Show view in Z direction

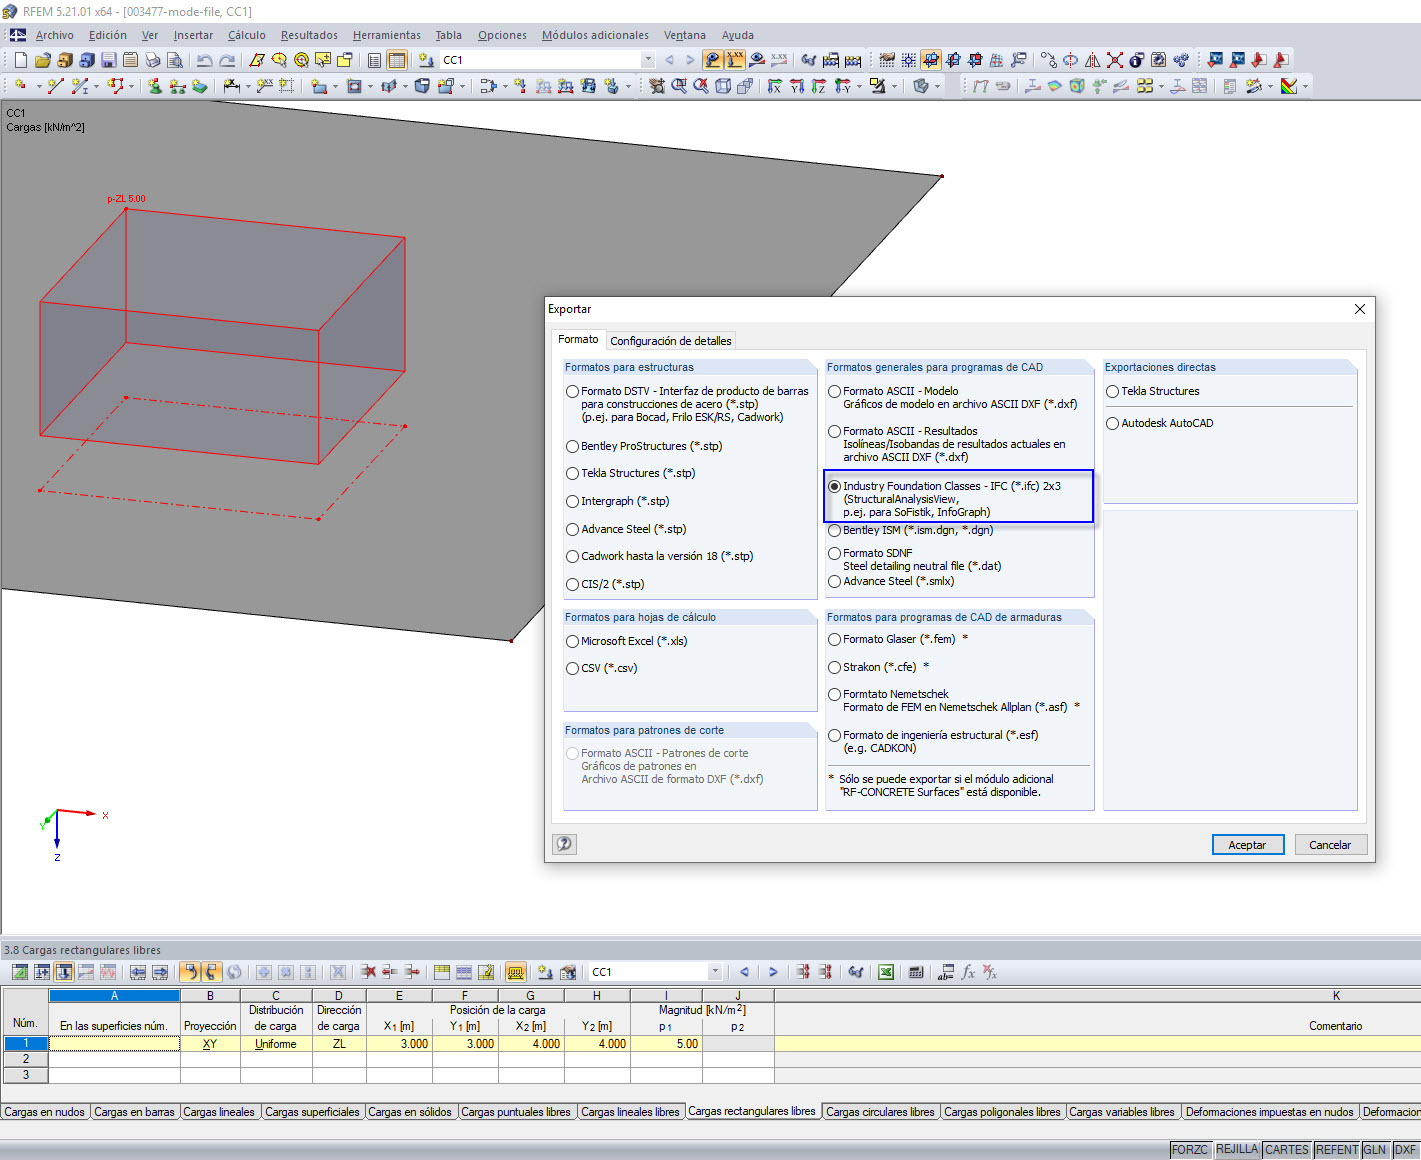point(819,86)
